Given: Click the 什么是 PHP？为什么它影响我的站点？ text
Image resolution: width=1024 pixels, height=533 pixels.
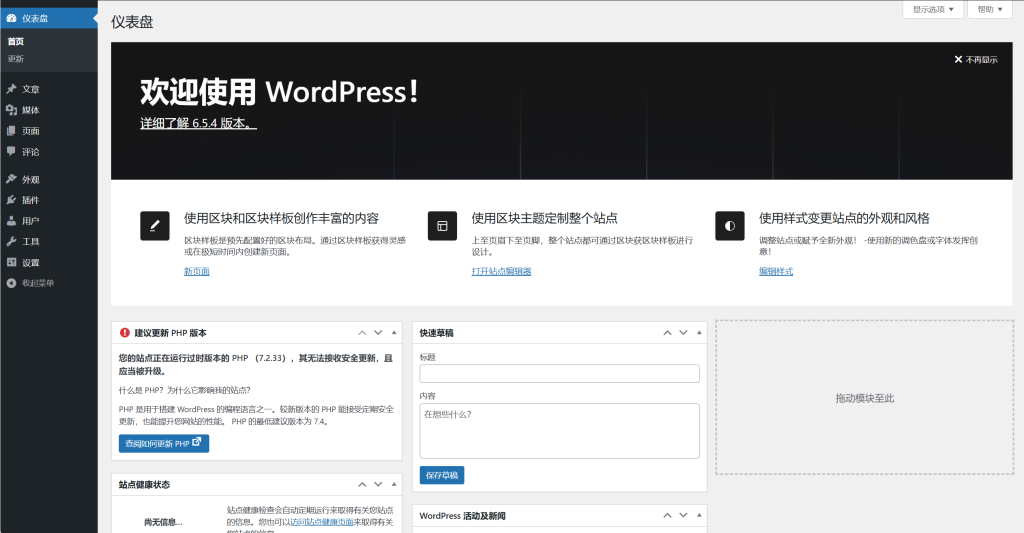Looking at the screenshot, I should coord(184,390).
